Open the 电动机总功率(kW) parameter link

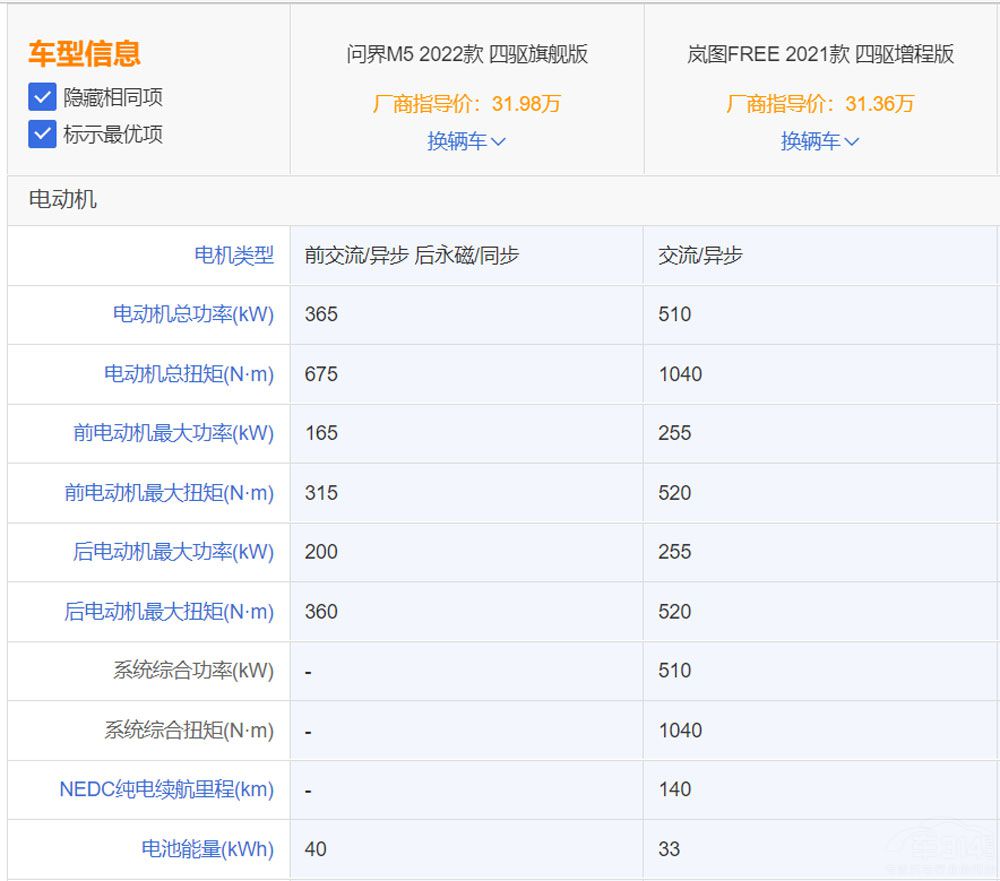(192, 314)
